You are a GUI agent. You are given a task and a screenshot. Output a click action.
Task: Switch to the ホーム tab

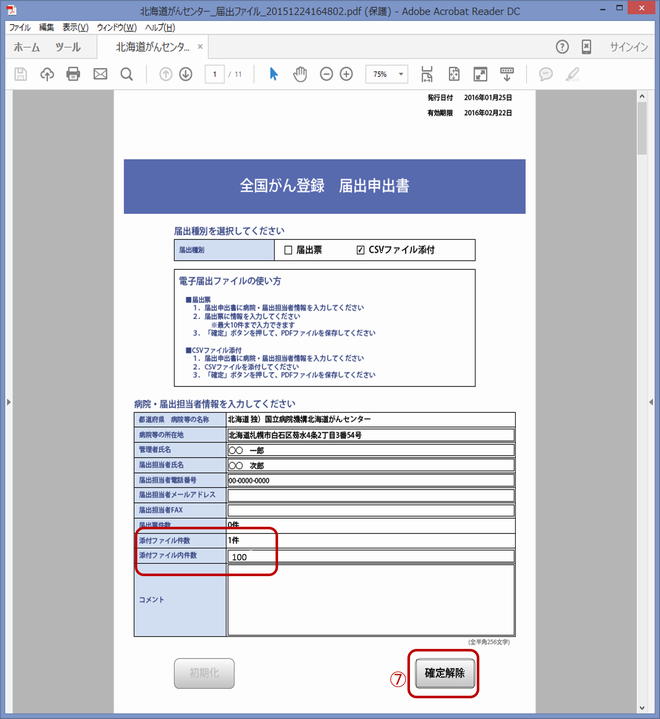pyautogui.click(x=27, y=47)
